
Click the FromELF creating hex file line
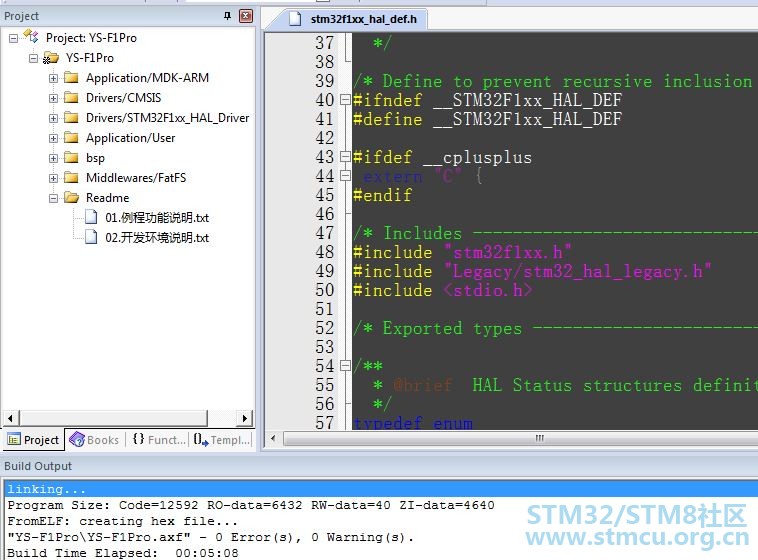122,521
